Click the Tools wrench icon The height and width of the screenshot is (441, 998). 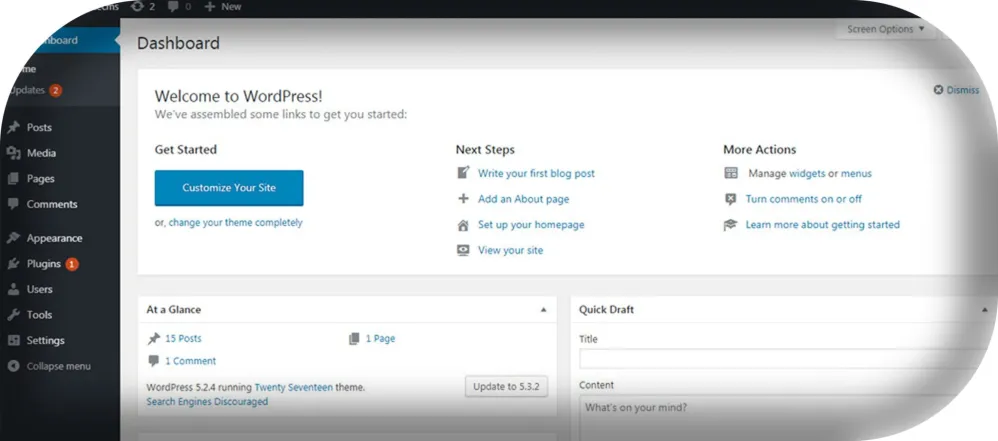coord(13,315)
